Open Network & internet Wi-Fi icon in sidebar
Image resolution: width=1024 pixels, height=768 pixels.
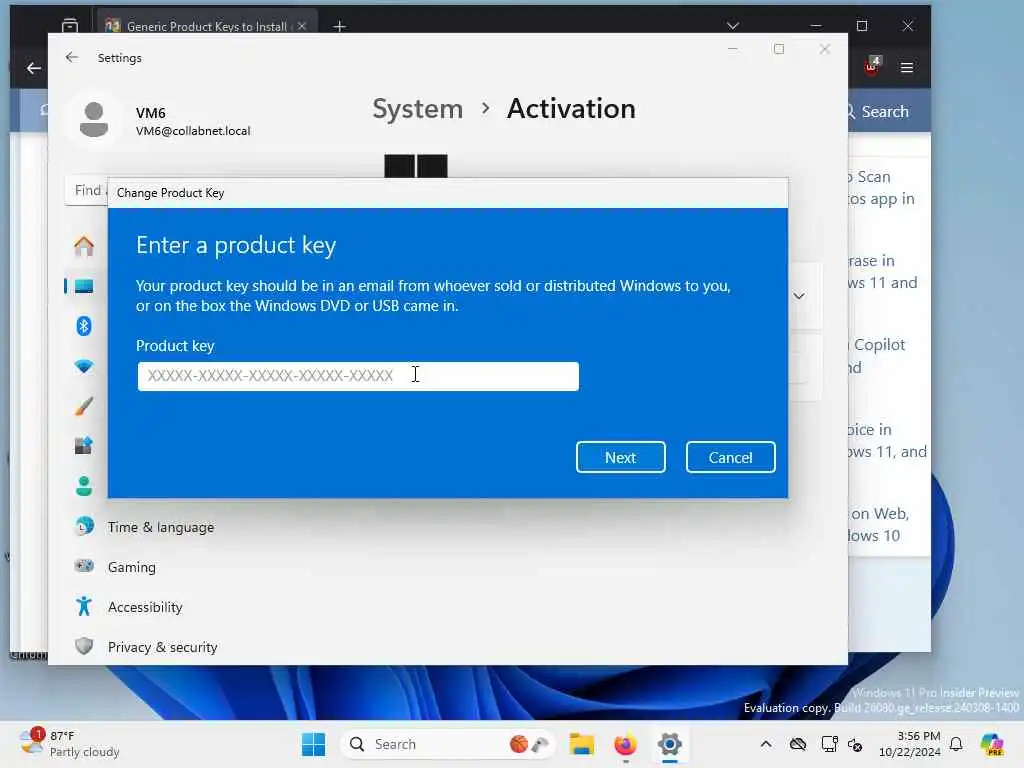84,366
